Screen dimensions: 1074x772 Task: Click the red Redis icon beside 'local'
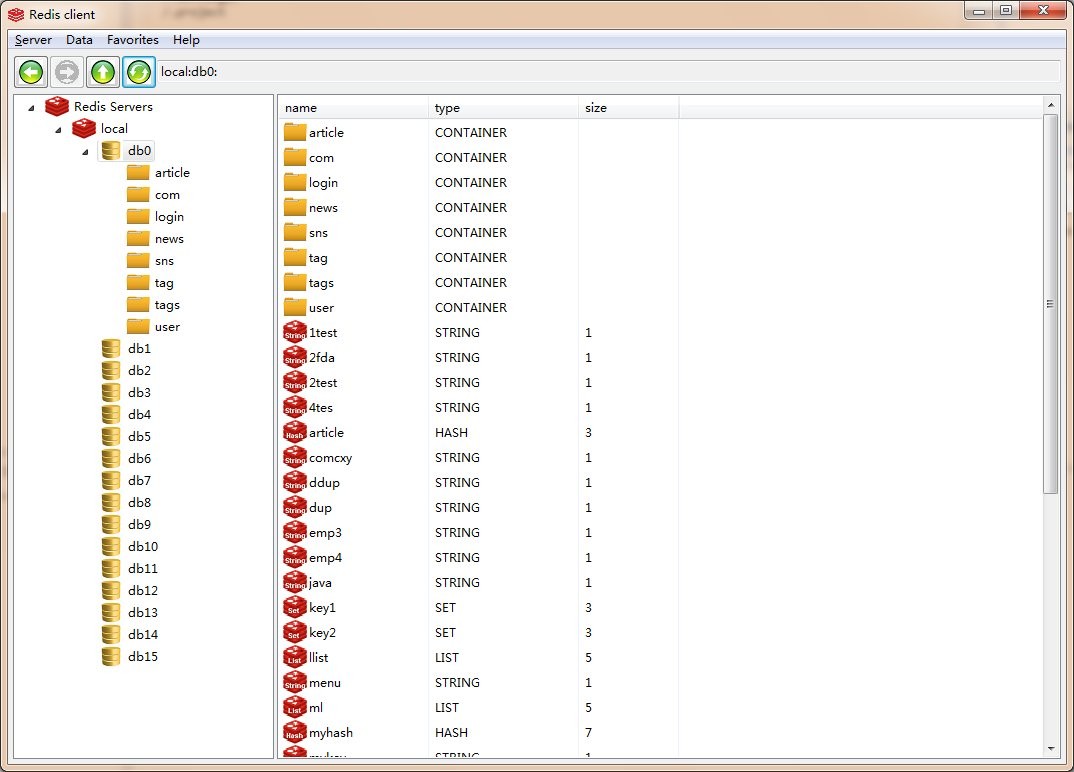pos(83,128)
